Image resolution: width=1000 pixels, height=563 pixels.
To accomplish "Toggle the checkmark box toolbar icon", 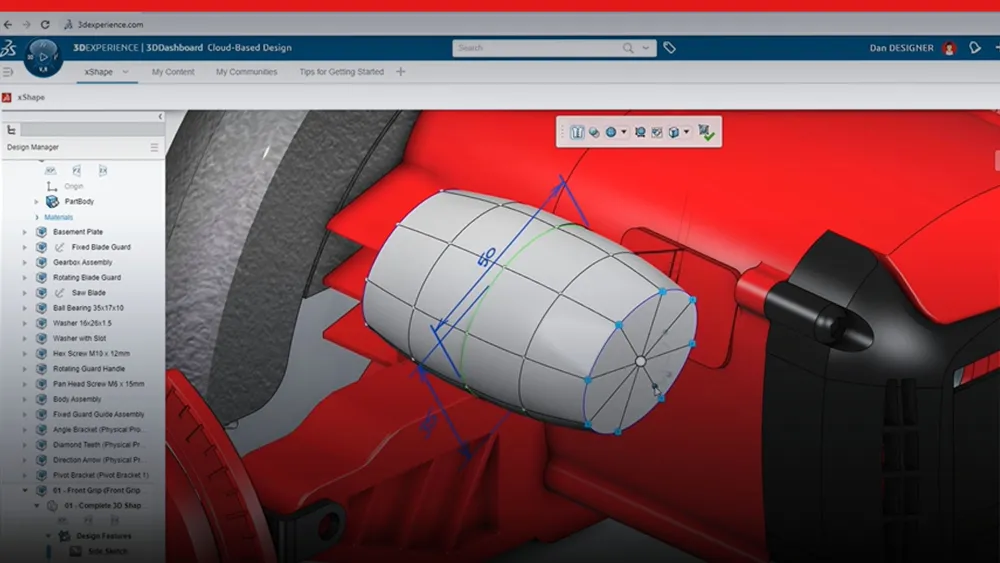I will pos(657,132).
